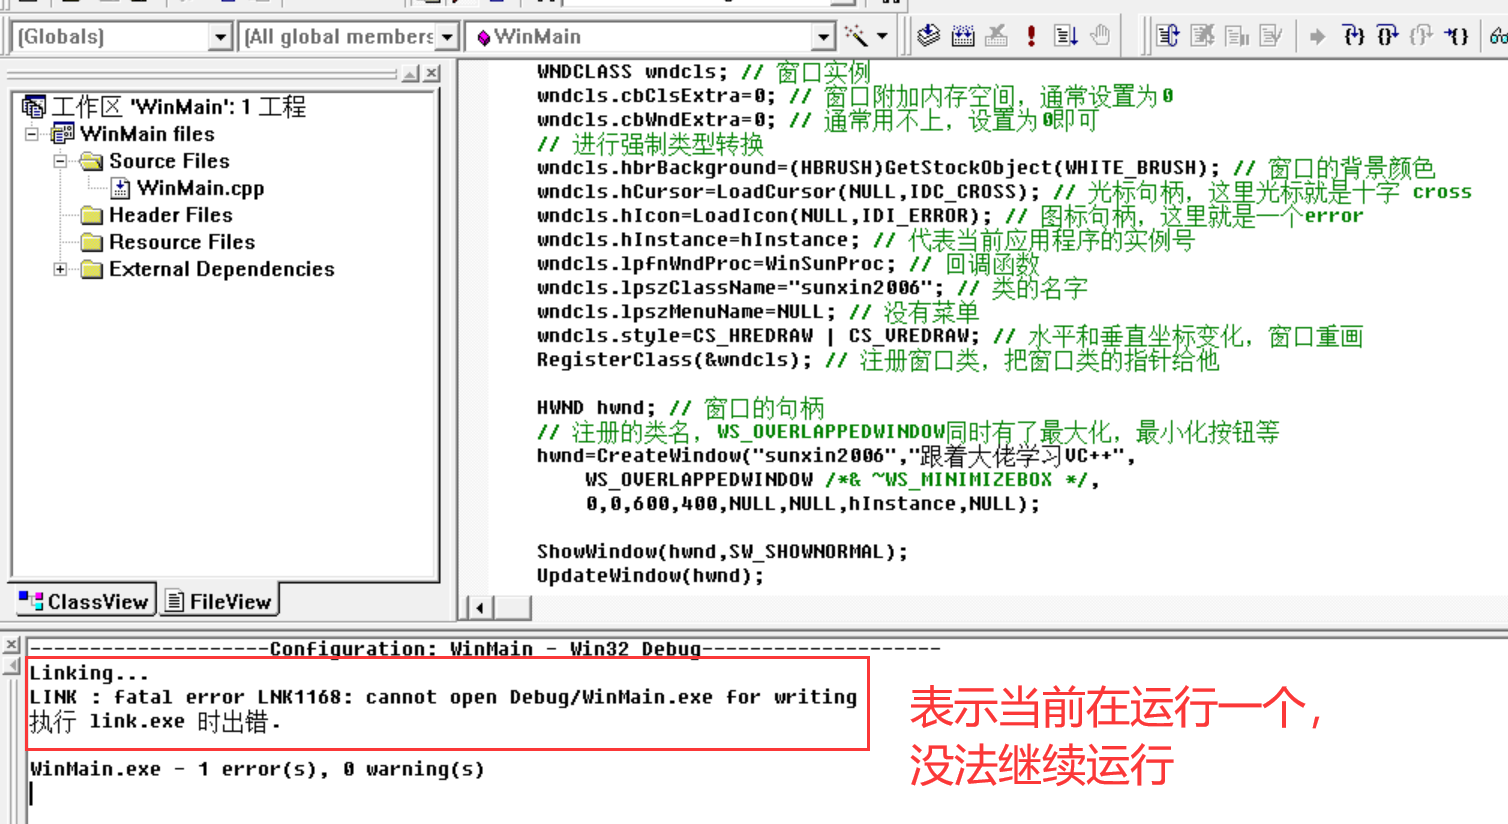
Task: Click the 'wndcls.cbClsExtra=0;' code line
Action: click(855, 96)
